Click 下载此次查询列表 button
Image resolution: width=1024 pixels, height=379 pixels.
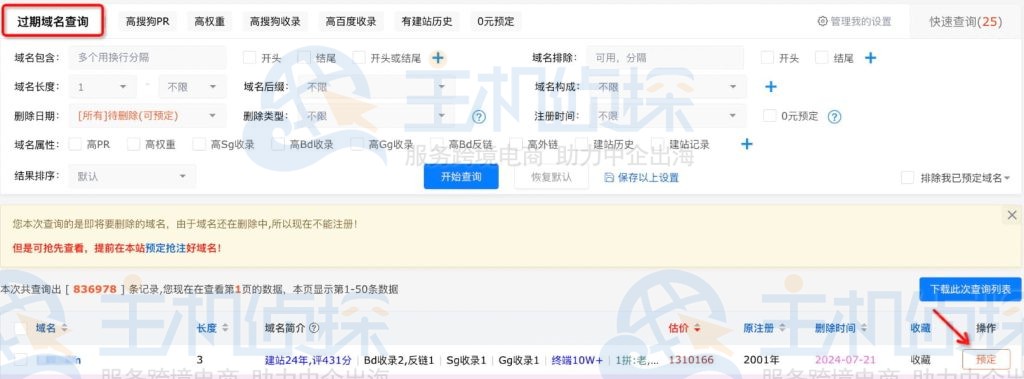[x=970, y=289]
